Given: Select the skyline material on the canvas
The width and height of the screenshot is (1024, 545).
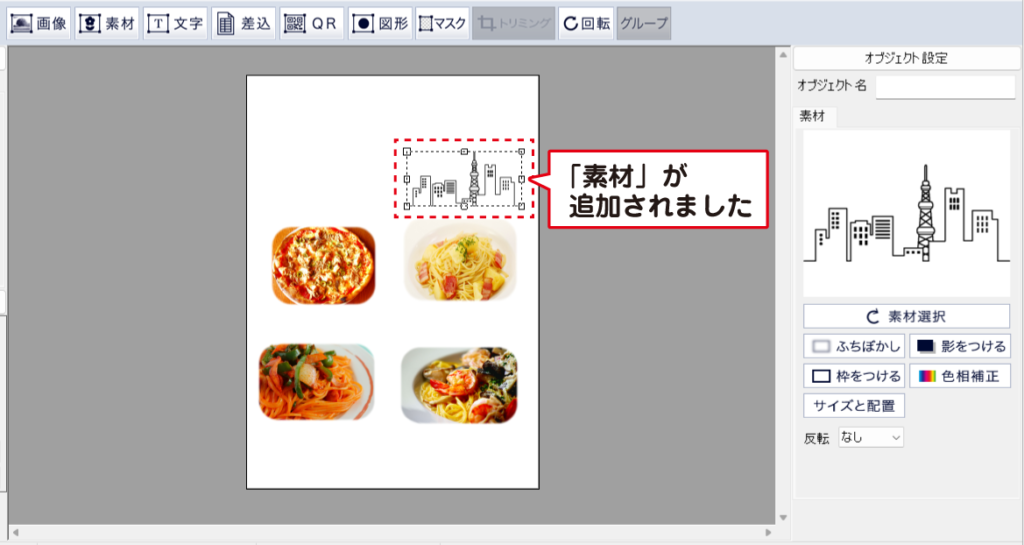Looking at the screenshot, I should point(464,179).
